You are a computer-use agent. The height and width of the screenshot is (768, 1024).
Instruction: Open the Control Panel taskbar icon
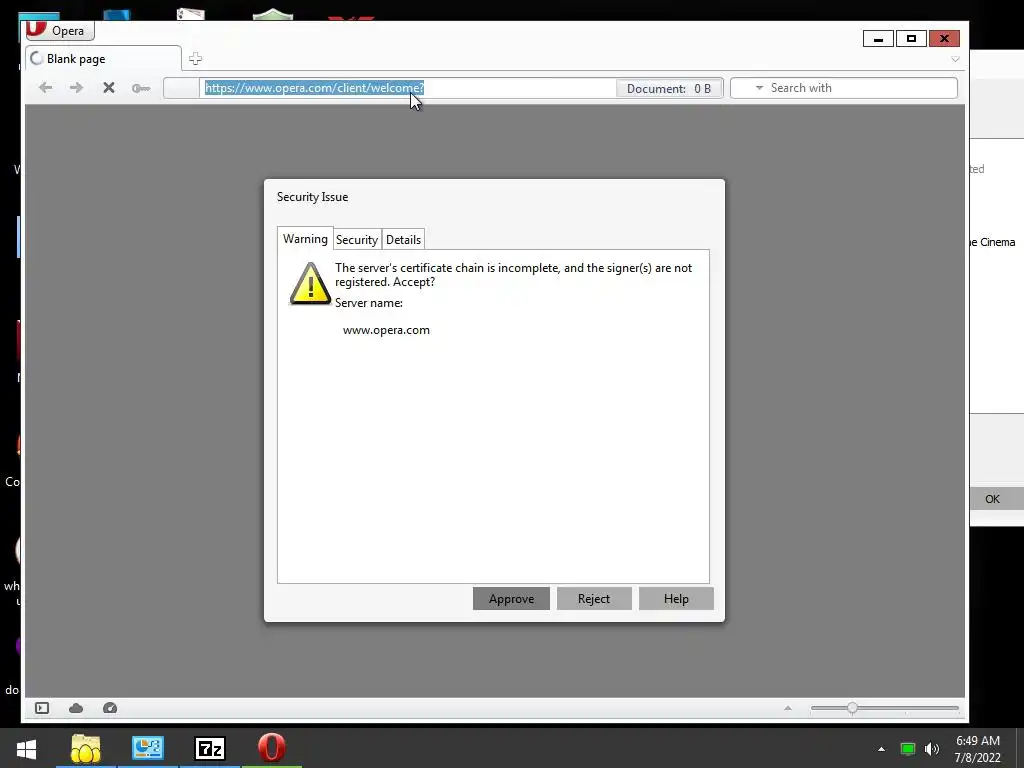click(148, 748)
